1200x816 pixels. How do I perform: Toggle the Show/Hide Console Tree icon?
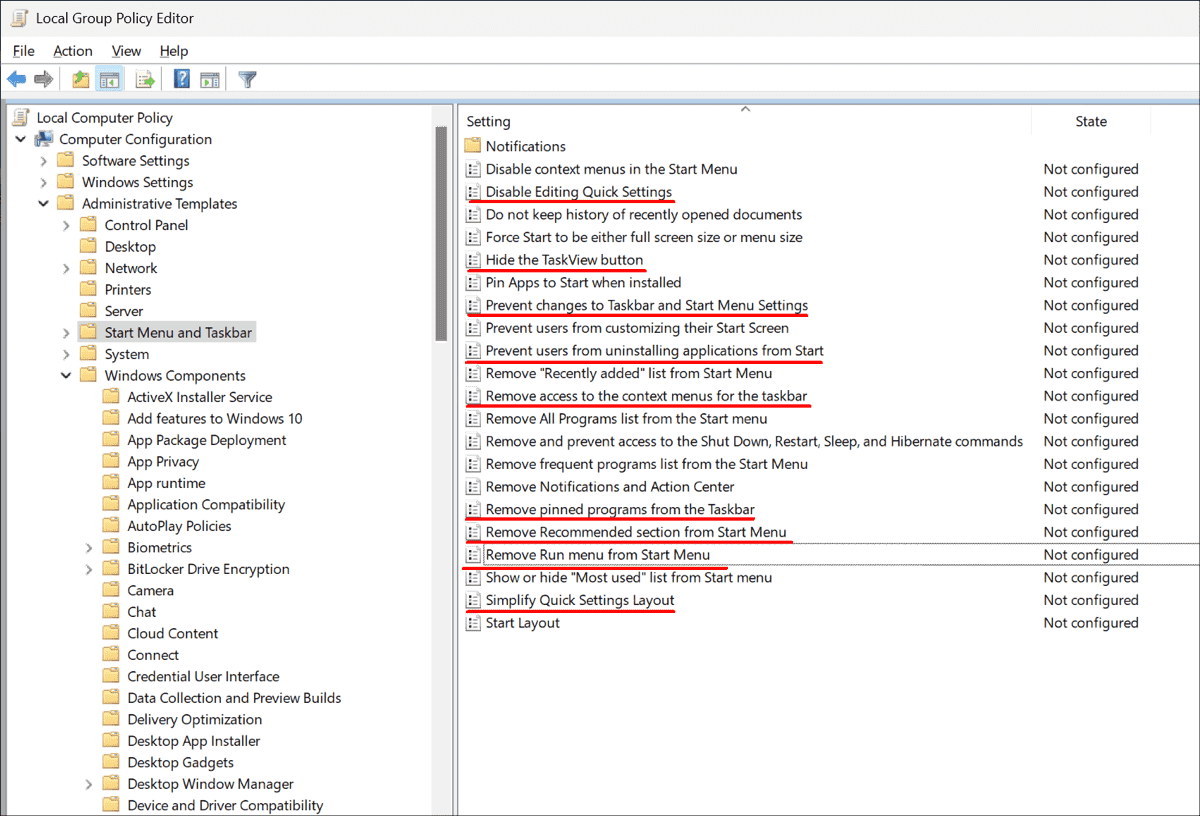110,78
